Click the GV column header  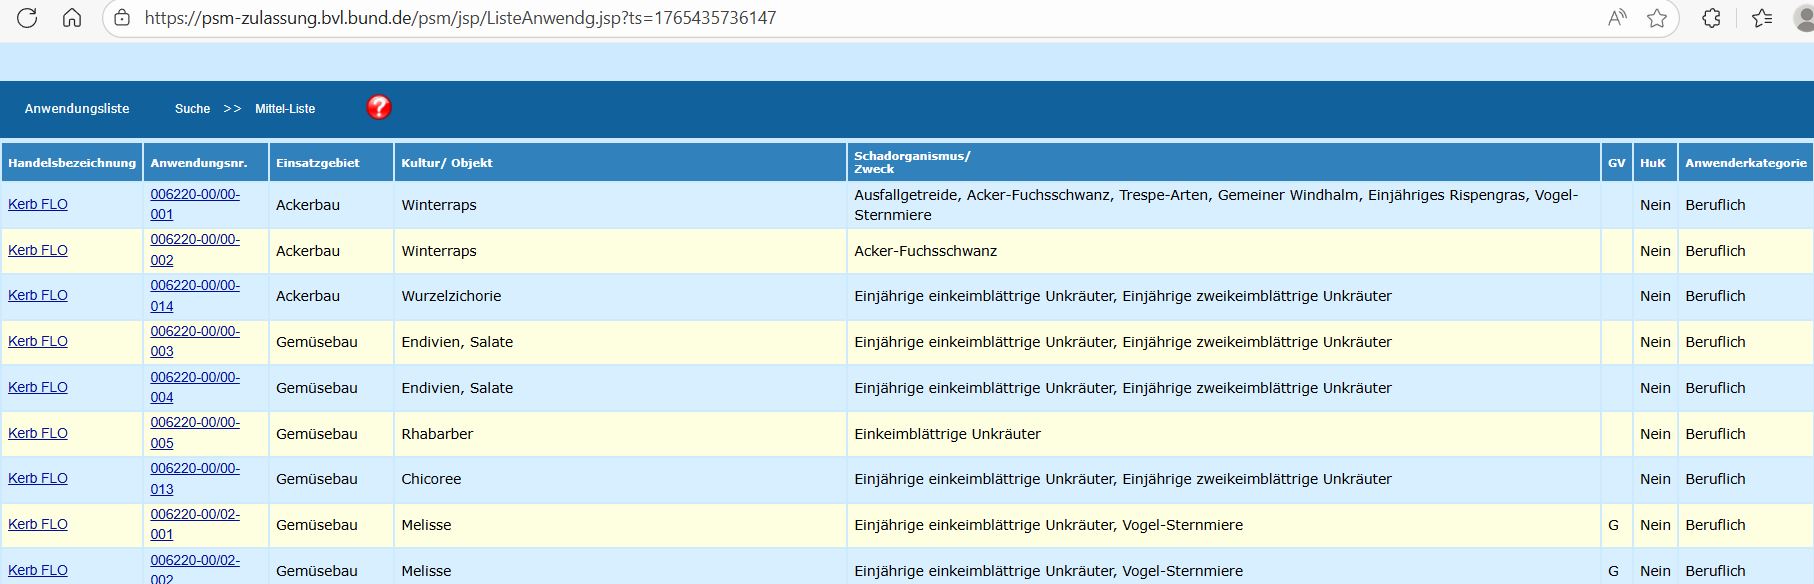point(1617,162)
